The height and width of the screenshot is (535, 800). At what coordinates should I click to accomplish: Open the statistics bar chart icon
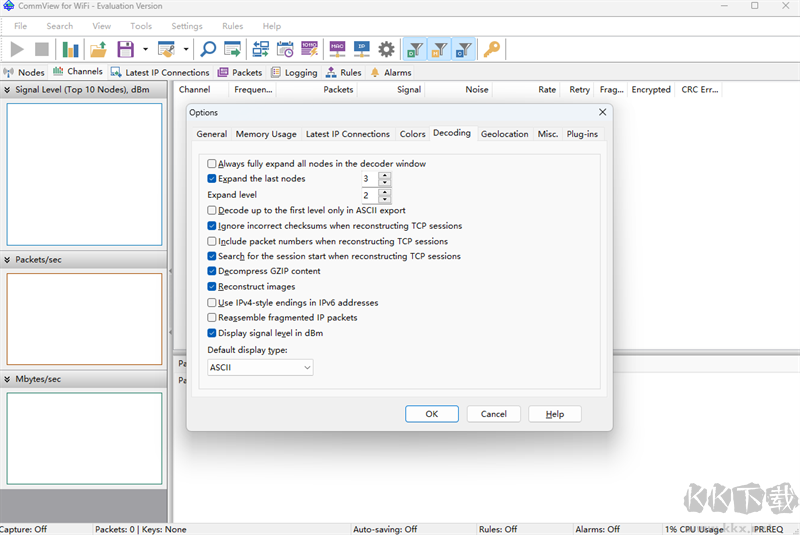point(70,49)
